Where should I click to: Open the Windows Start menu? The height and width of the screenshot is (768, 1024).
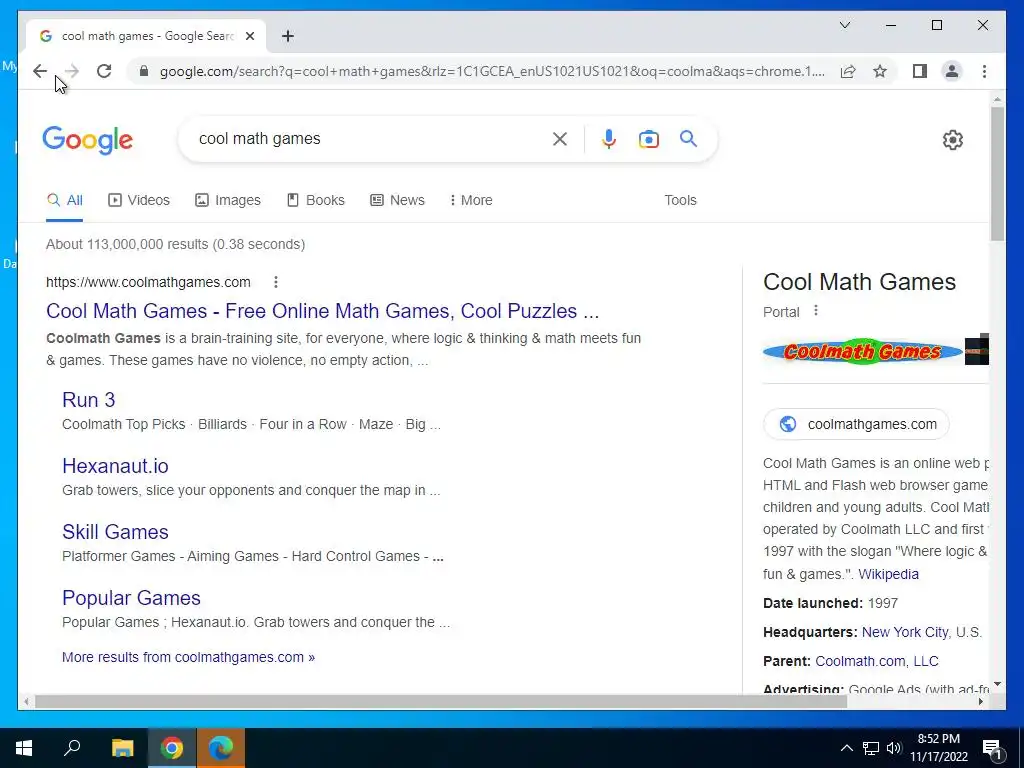tap(24, 748)
